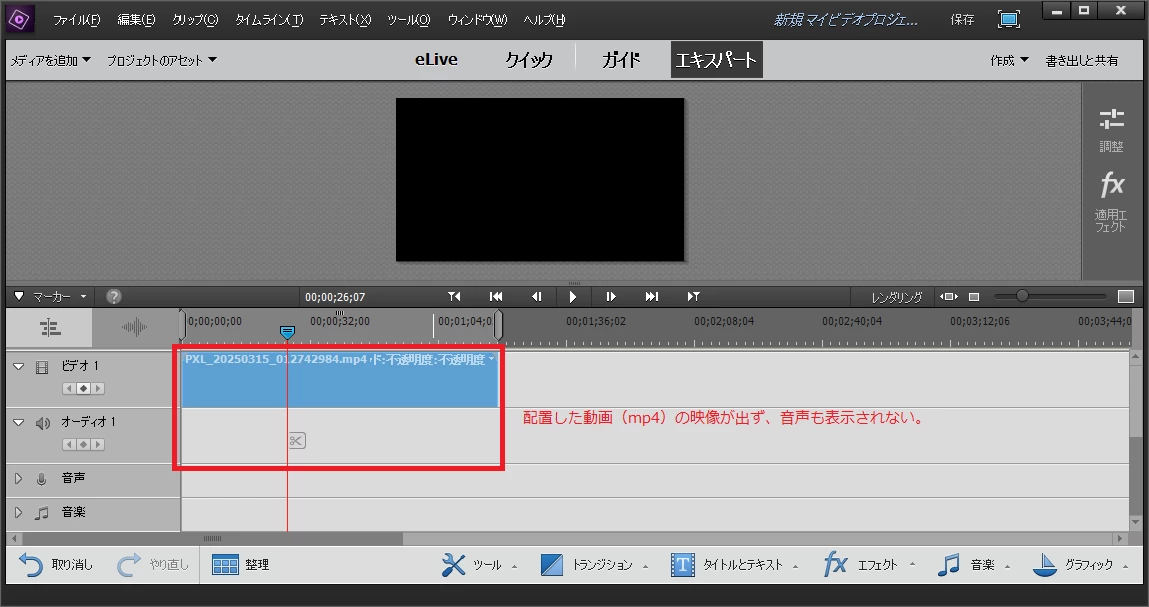Add keyframe on オーディオ 1 track
Viewport: 1149px width, 607px height.
84,444
